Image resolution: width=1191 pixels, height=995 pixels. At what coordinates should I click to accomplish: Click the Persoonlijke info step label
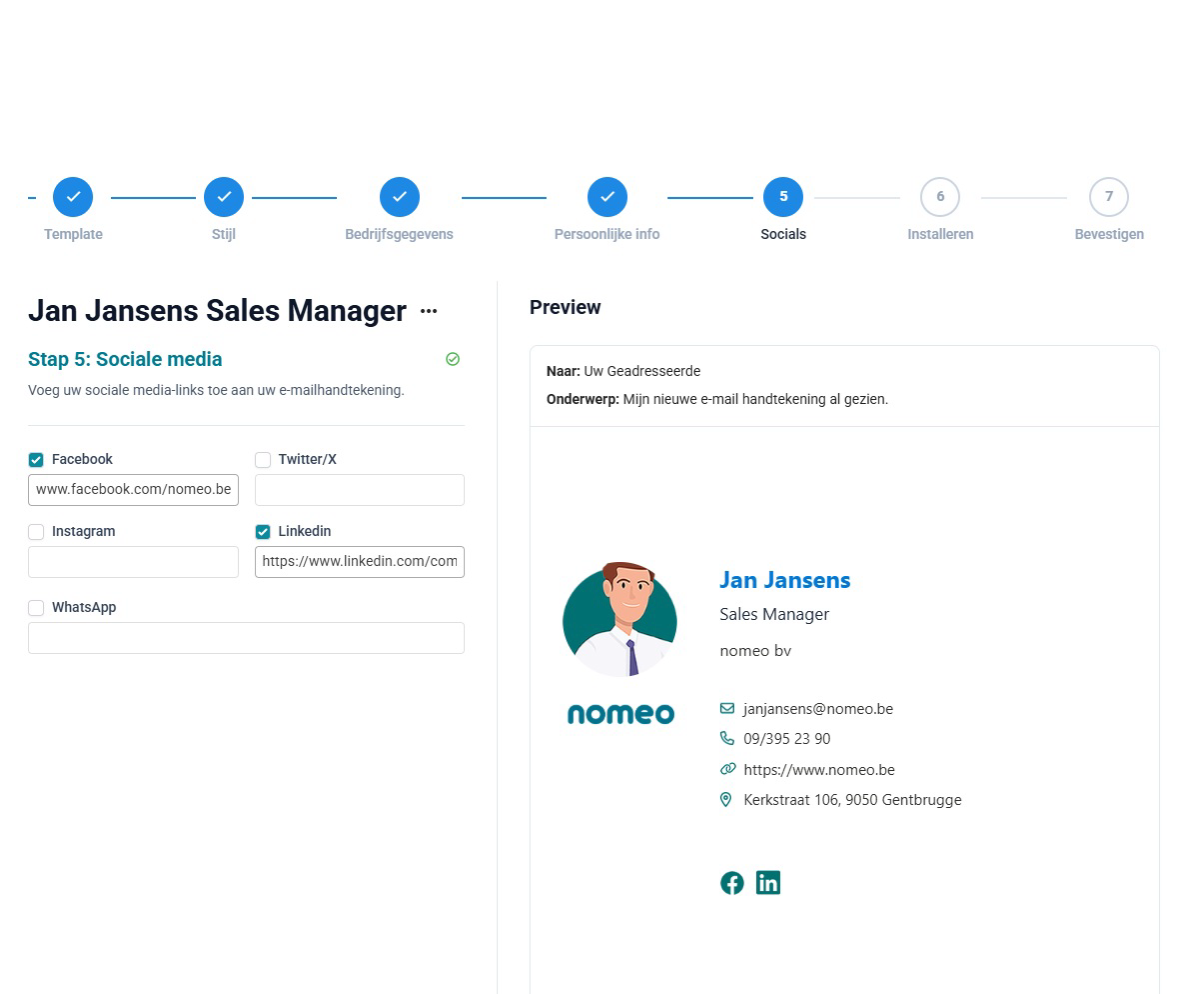point(607,234)
